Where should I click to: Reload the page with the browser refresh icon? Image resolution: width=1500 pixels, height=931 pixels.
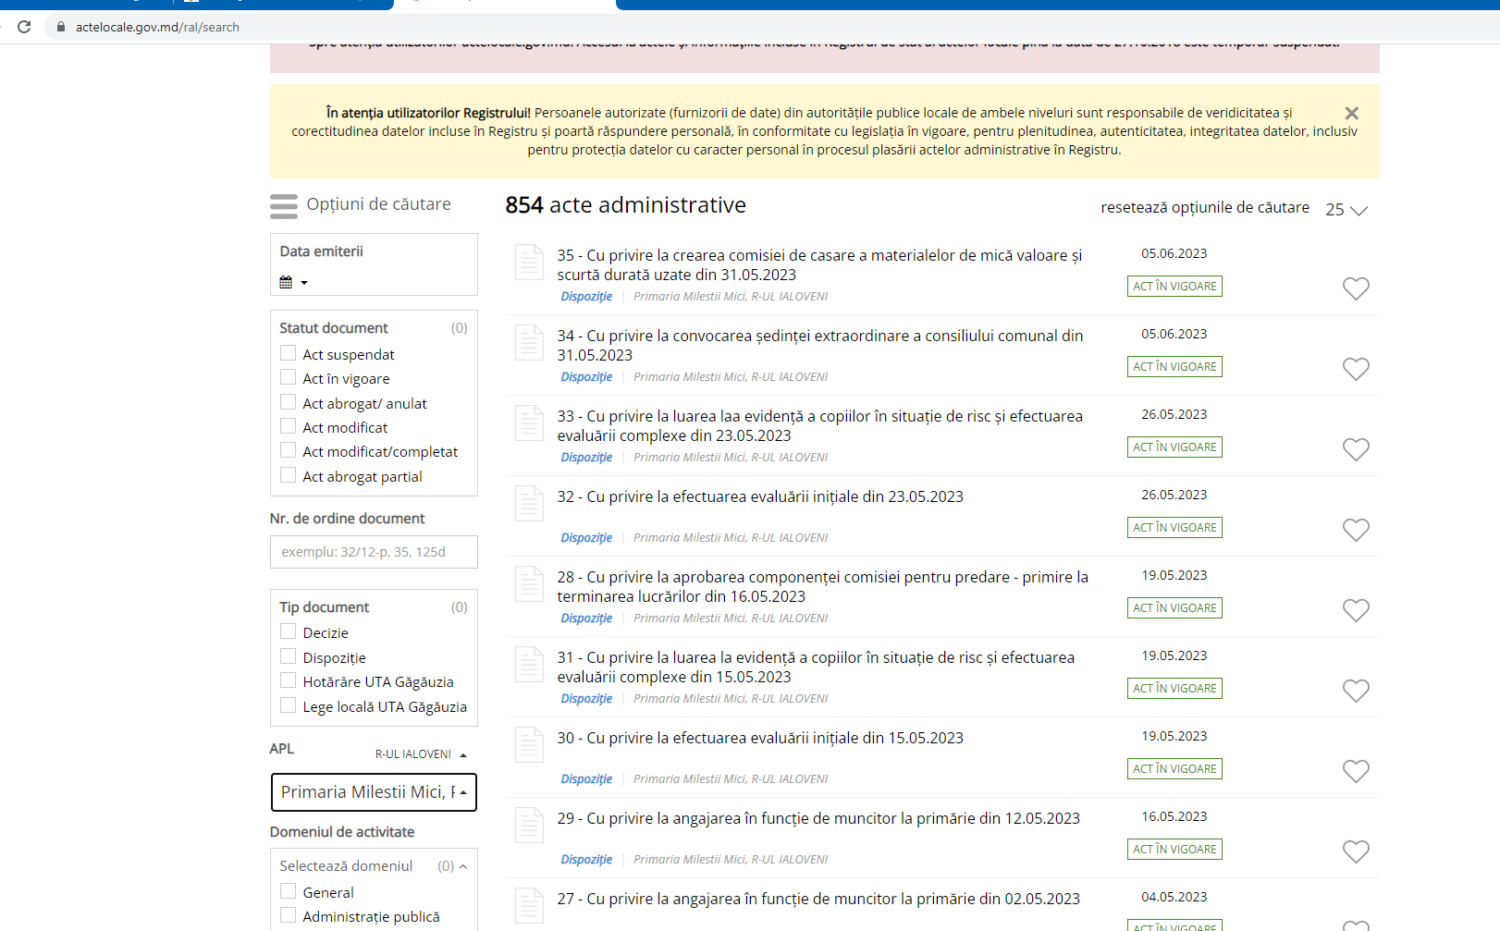24,27
